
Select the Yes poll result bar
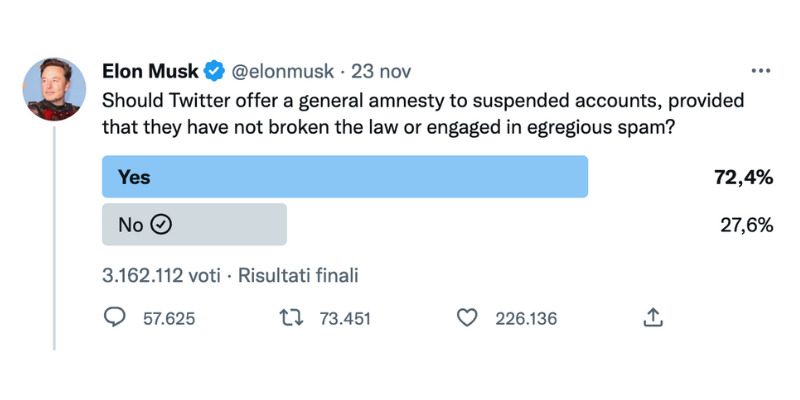345,178
